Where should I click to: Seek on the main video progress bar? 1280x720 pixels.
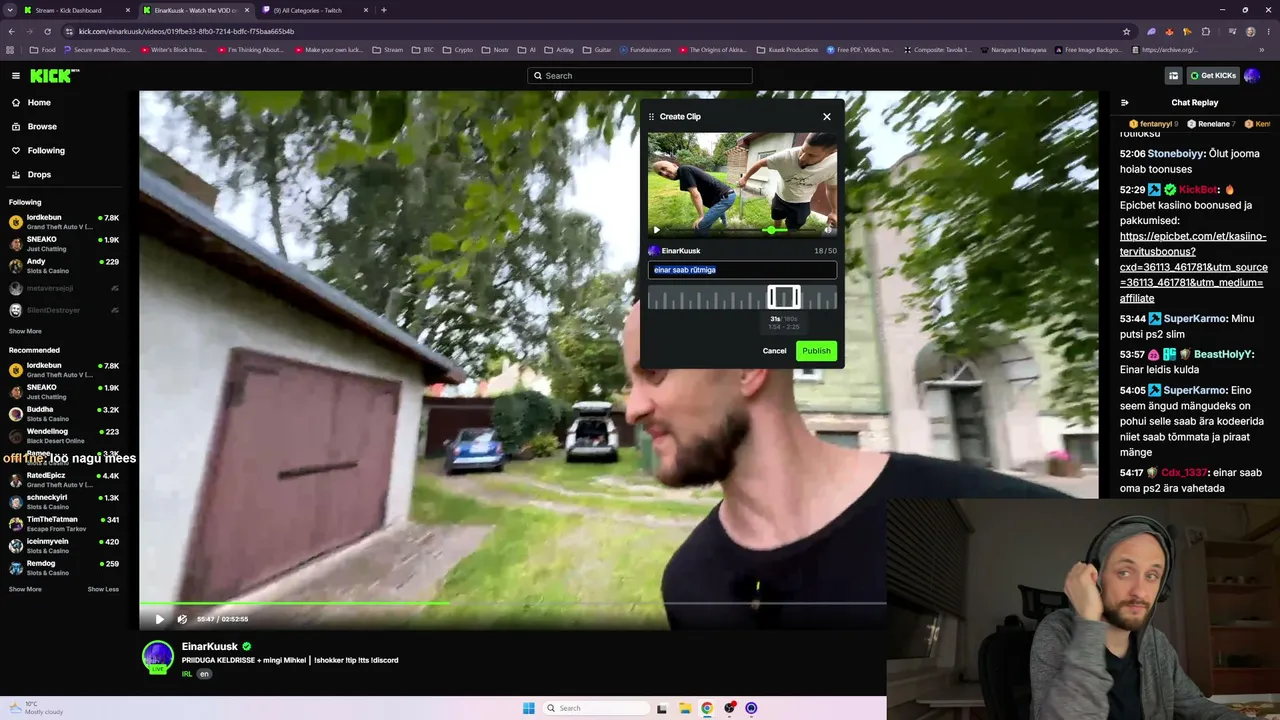click(512, 604)
